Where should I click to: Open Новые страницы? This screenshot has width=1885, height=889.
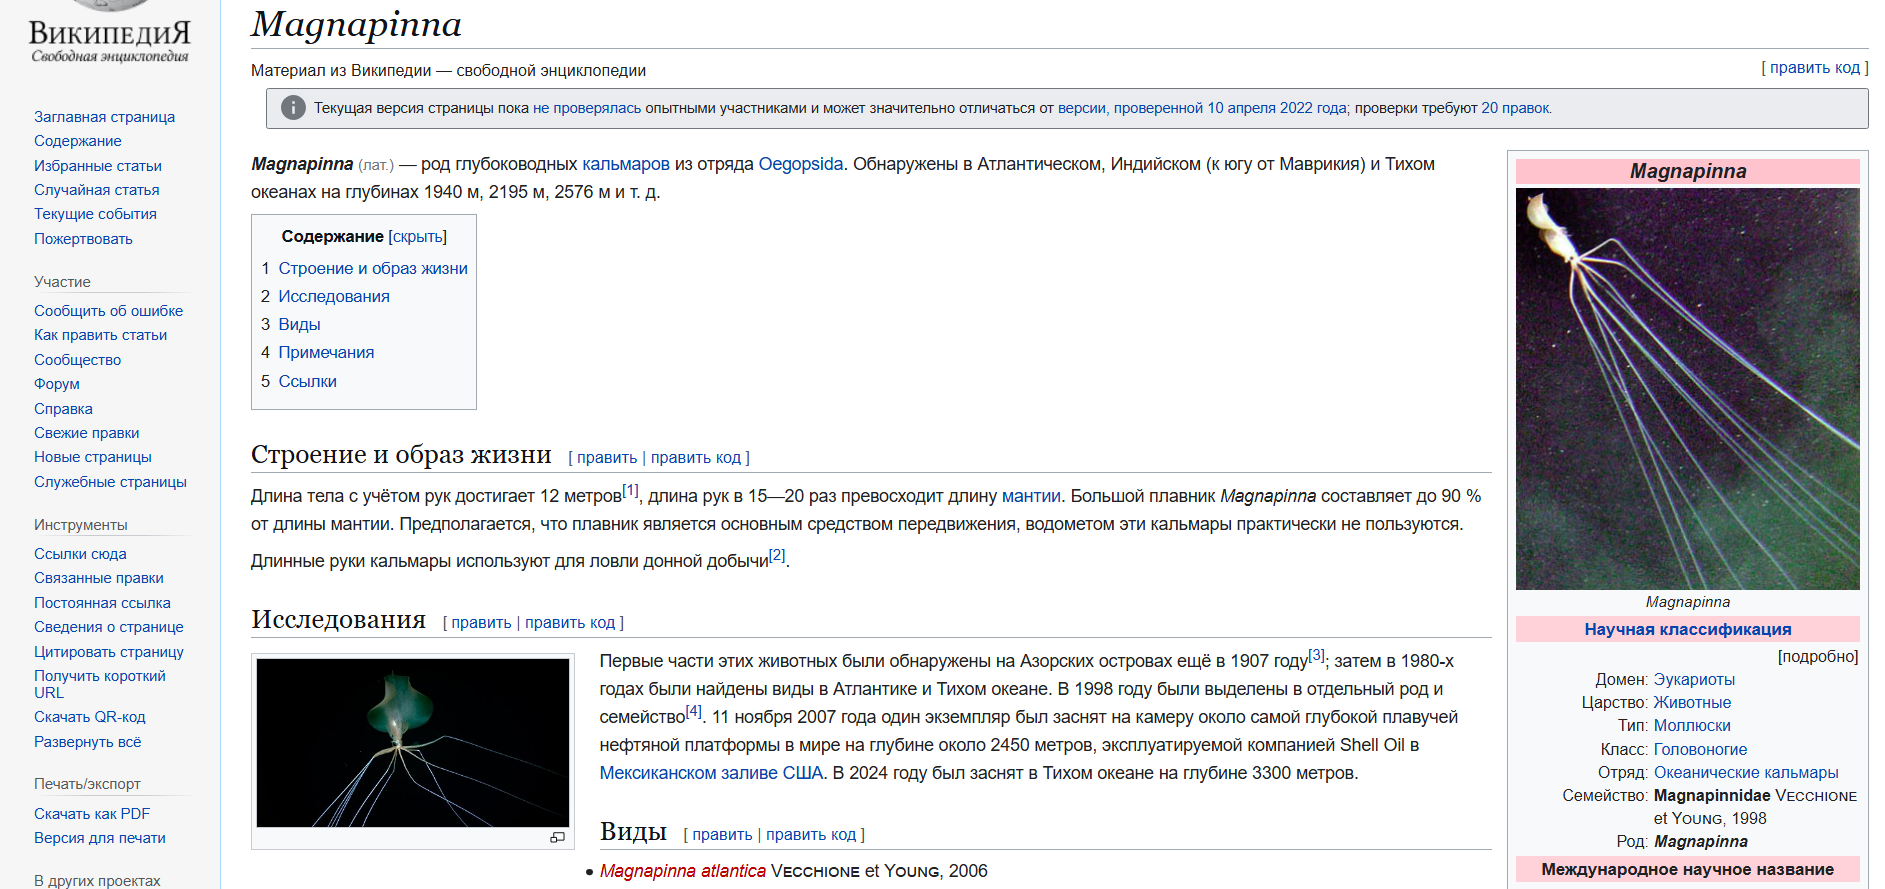pos(93,457)
